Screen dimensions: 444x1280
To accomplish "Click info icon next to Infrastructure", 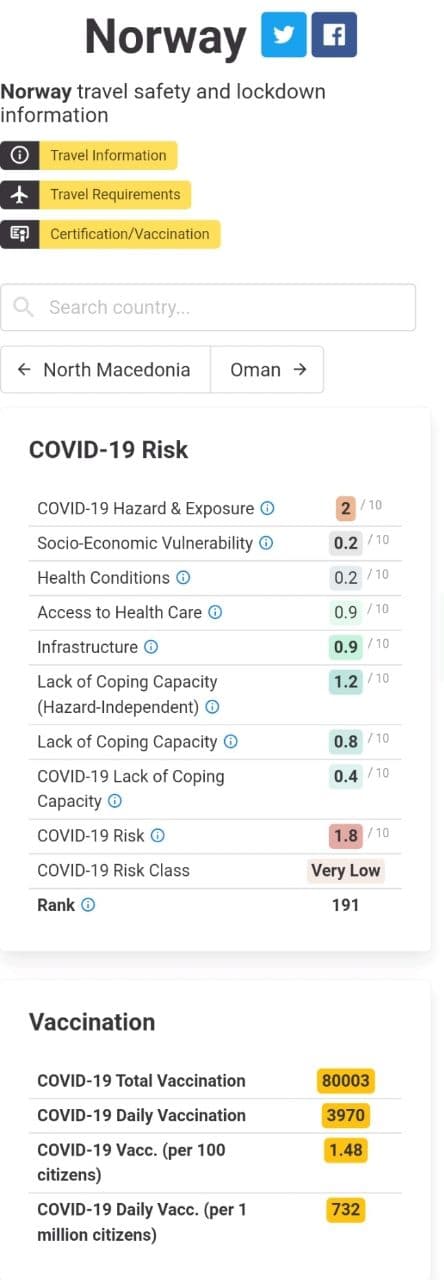I will tap(151, 647).
